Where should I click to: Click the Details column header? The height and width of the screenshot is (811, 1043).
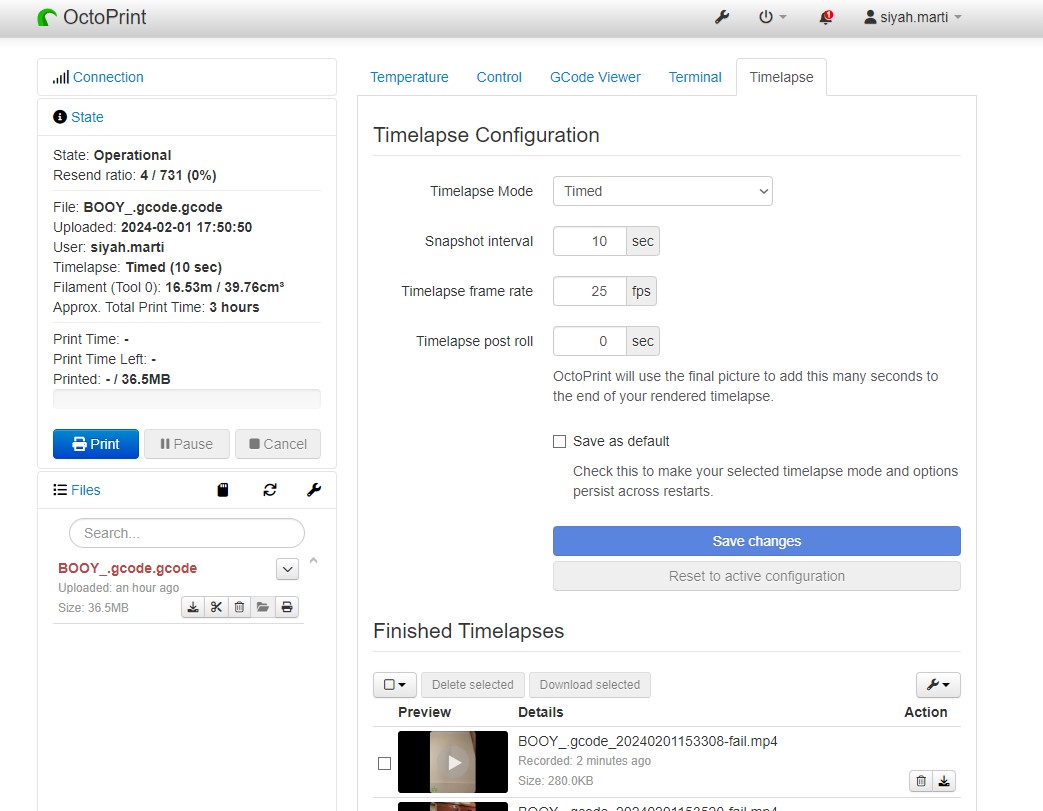(x=541, y=713)
